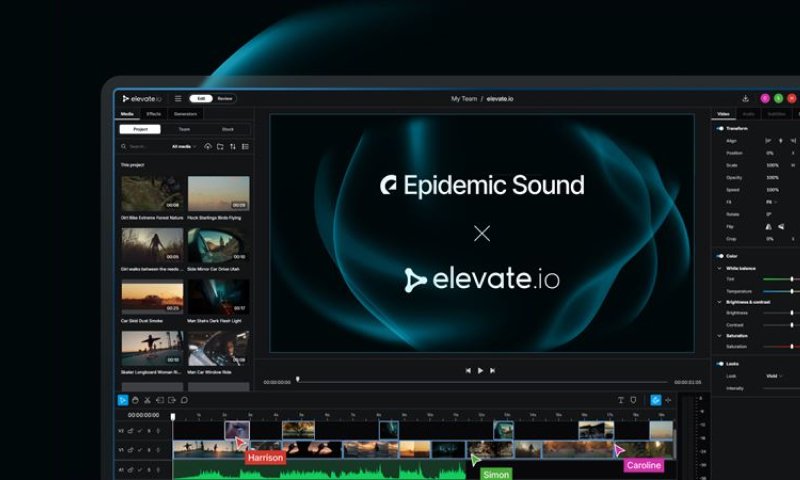This screenshot has width=800, height=480.
Task: Switch to Edit mode
Action: (x=201, y=98)
